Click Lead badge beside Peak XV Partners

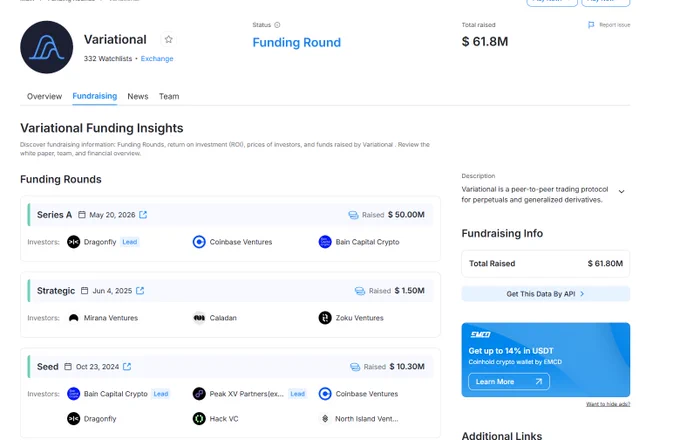pos(298,394)
